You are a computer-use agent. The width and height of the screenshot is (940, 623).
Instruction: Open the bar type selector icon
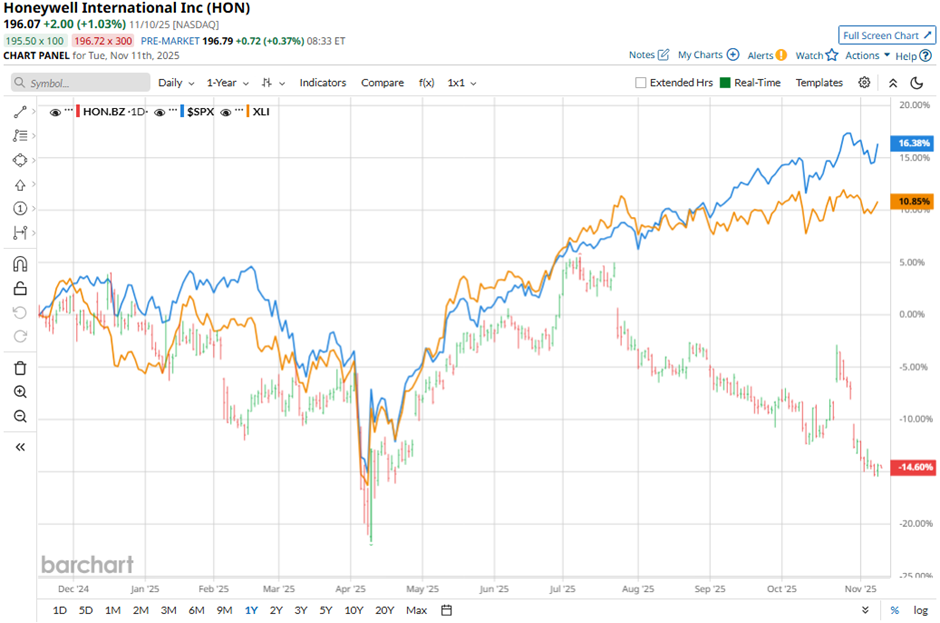[267, 83]
